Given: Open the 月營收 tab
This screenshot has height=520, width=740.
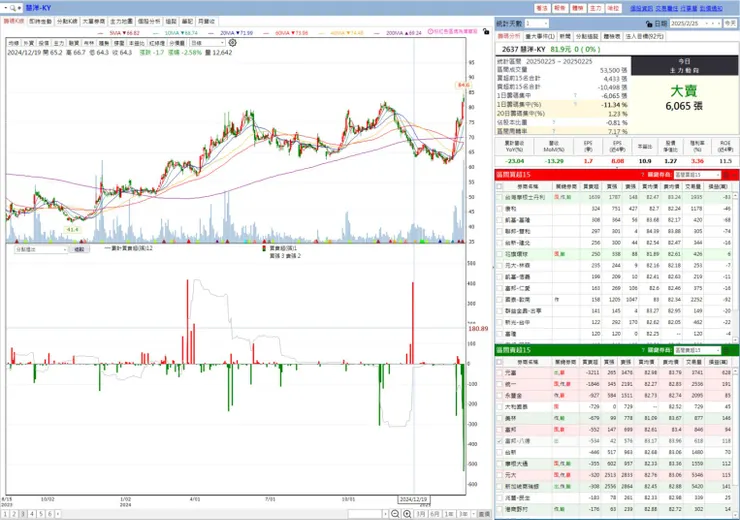Looking at the screenshot, I should coord(207,22).
